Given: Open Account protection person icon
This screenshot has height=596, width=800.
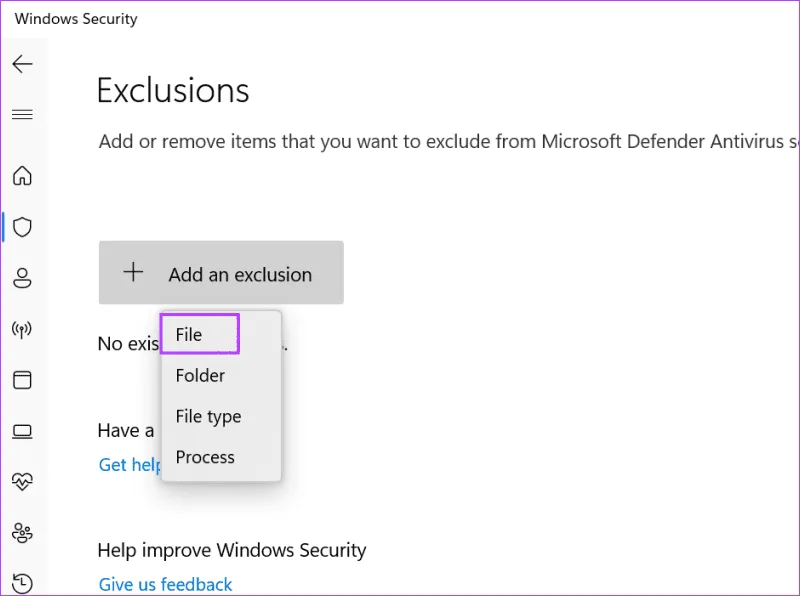Looking at the screenshot, I should pos(22,278).
